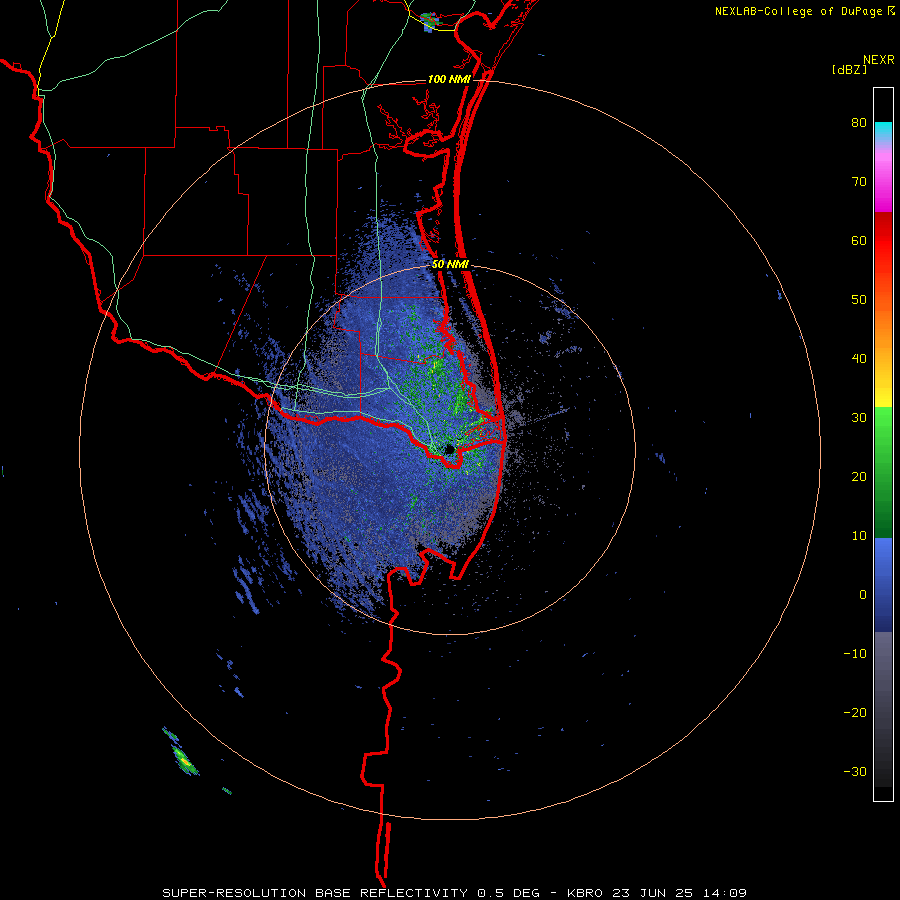Click the [dBZ] unit label
This screenshot has width=900, height=900.
click(x=849, y=69)
